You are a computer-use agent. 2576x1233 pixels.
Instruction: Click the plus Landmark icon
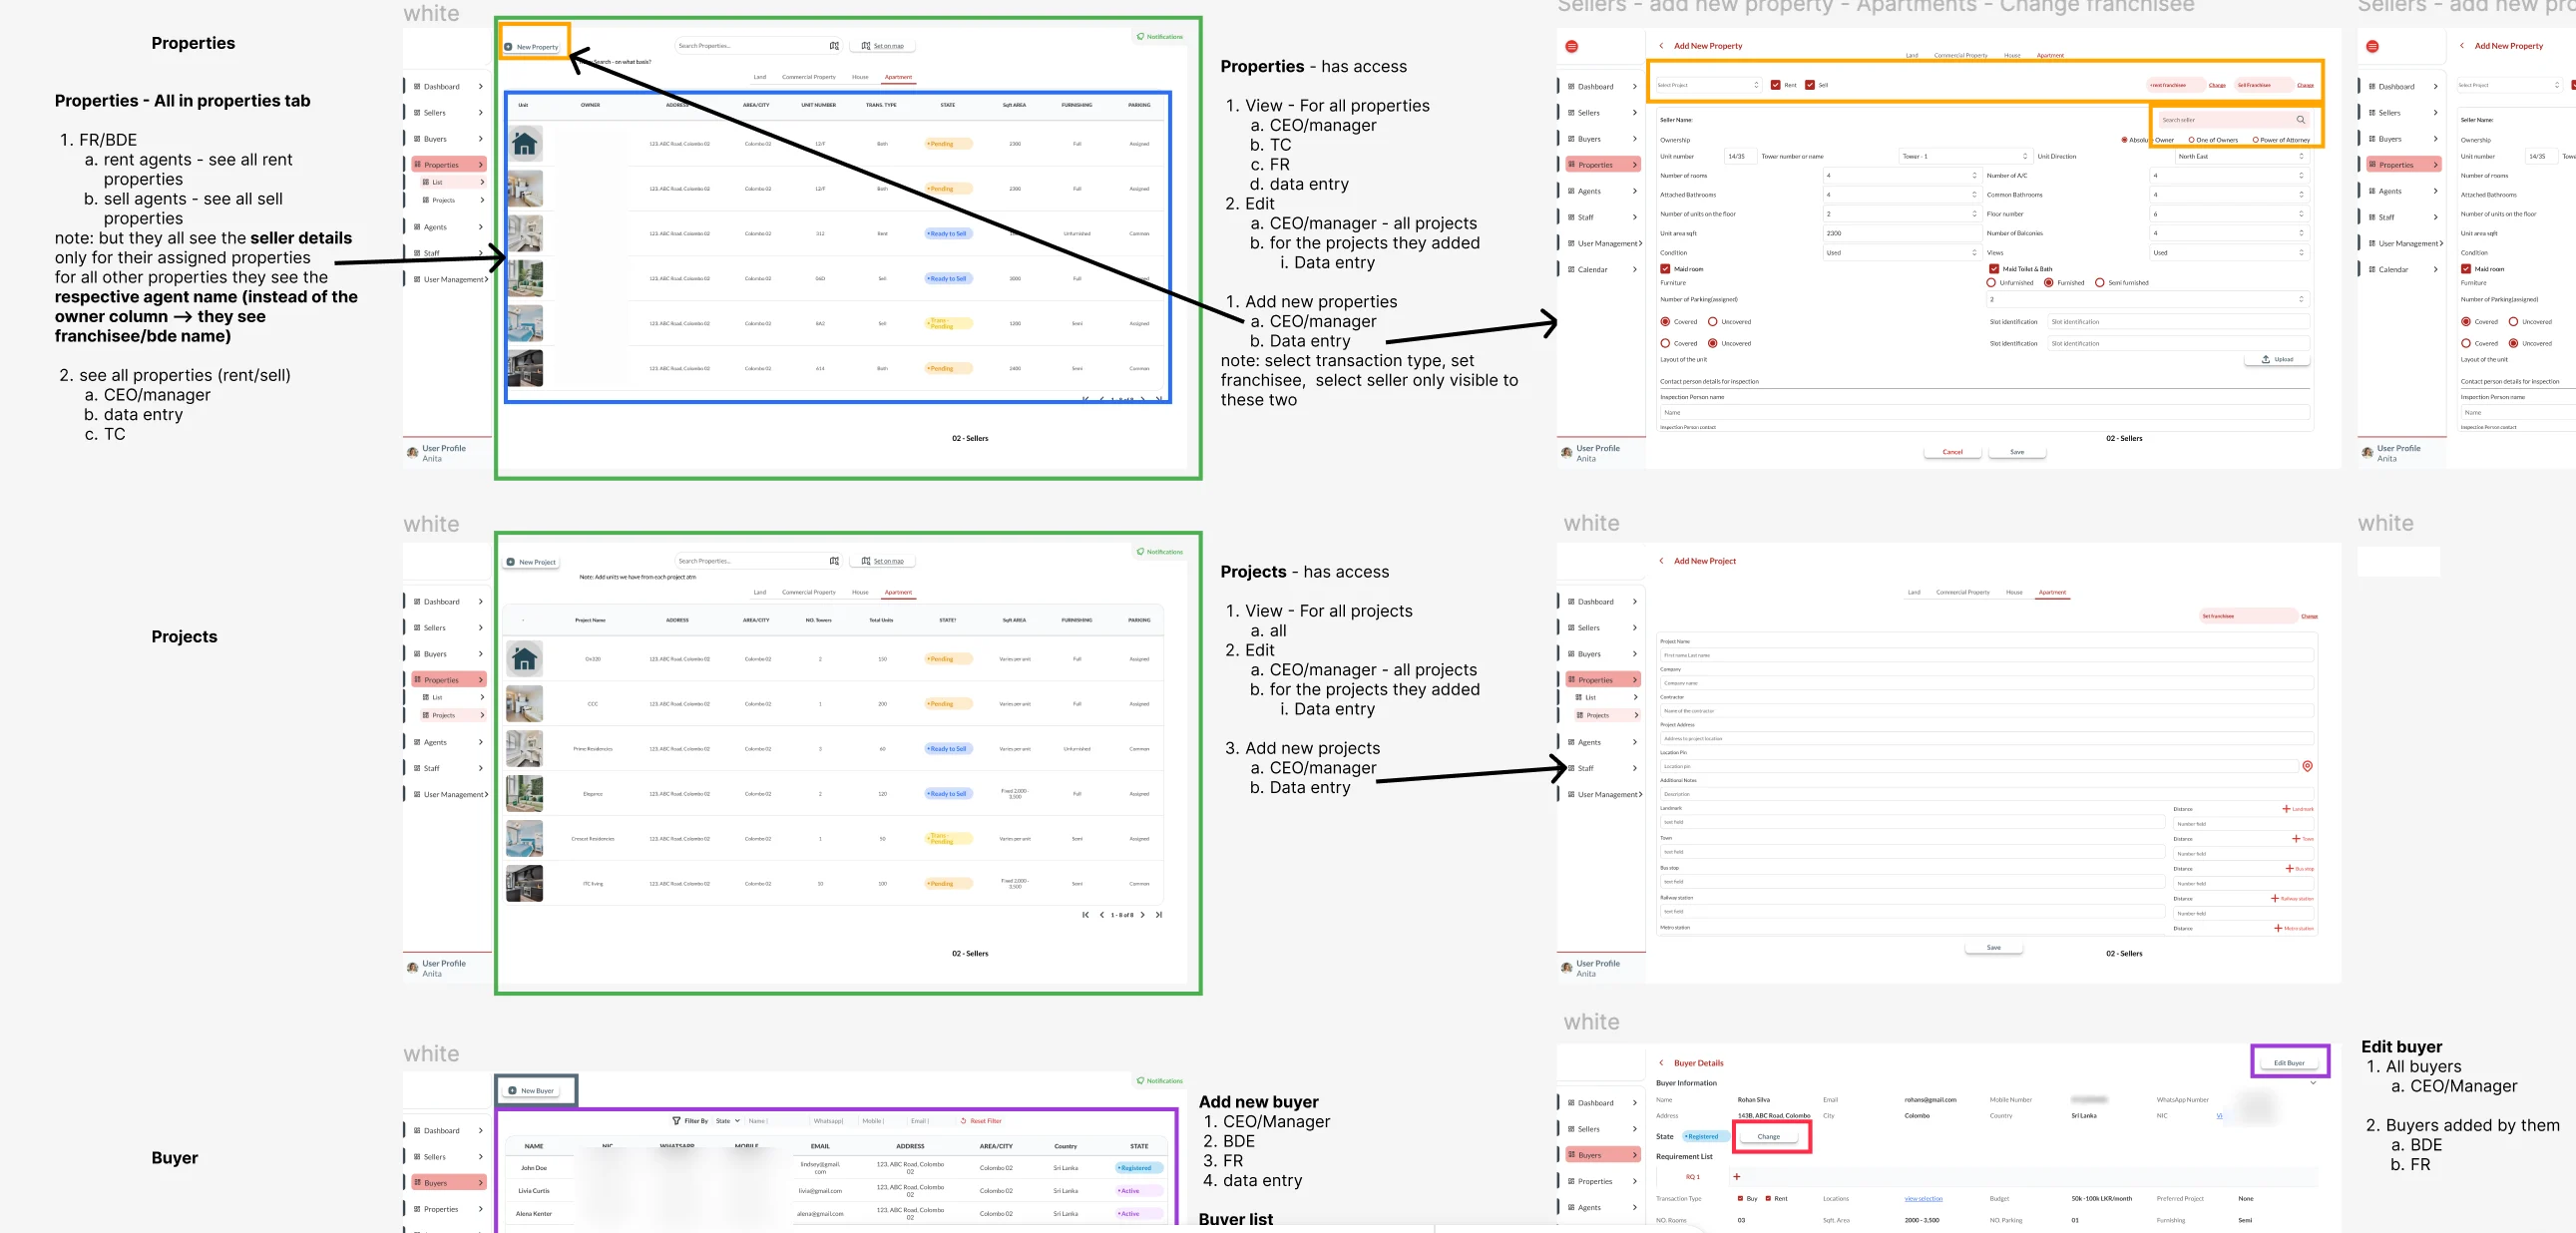[x=2287, y=809]
